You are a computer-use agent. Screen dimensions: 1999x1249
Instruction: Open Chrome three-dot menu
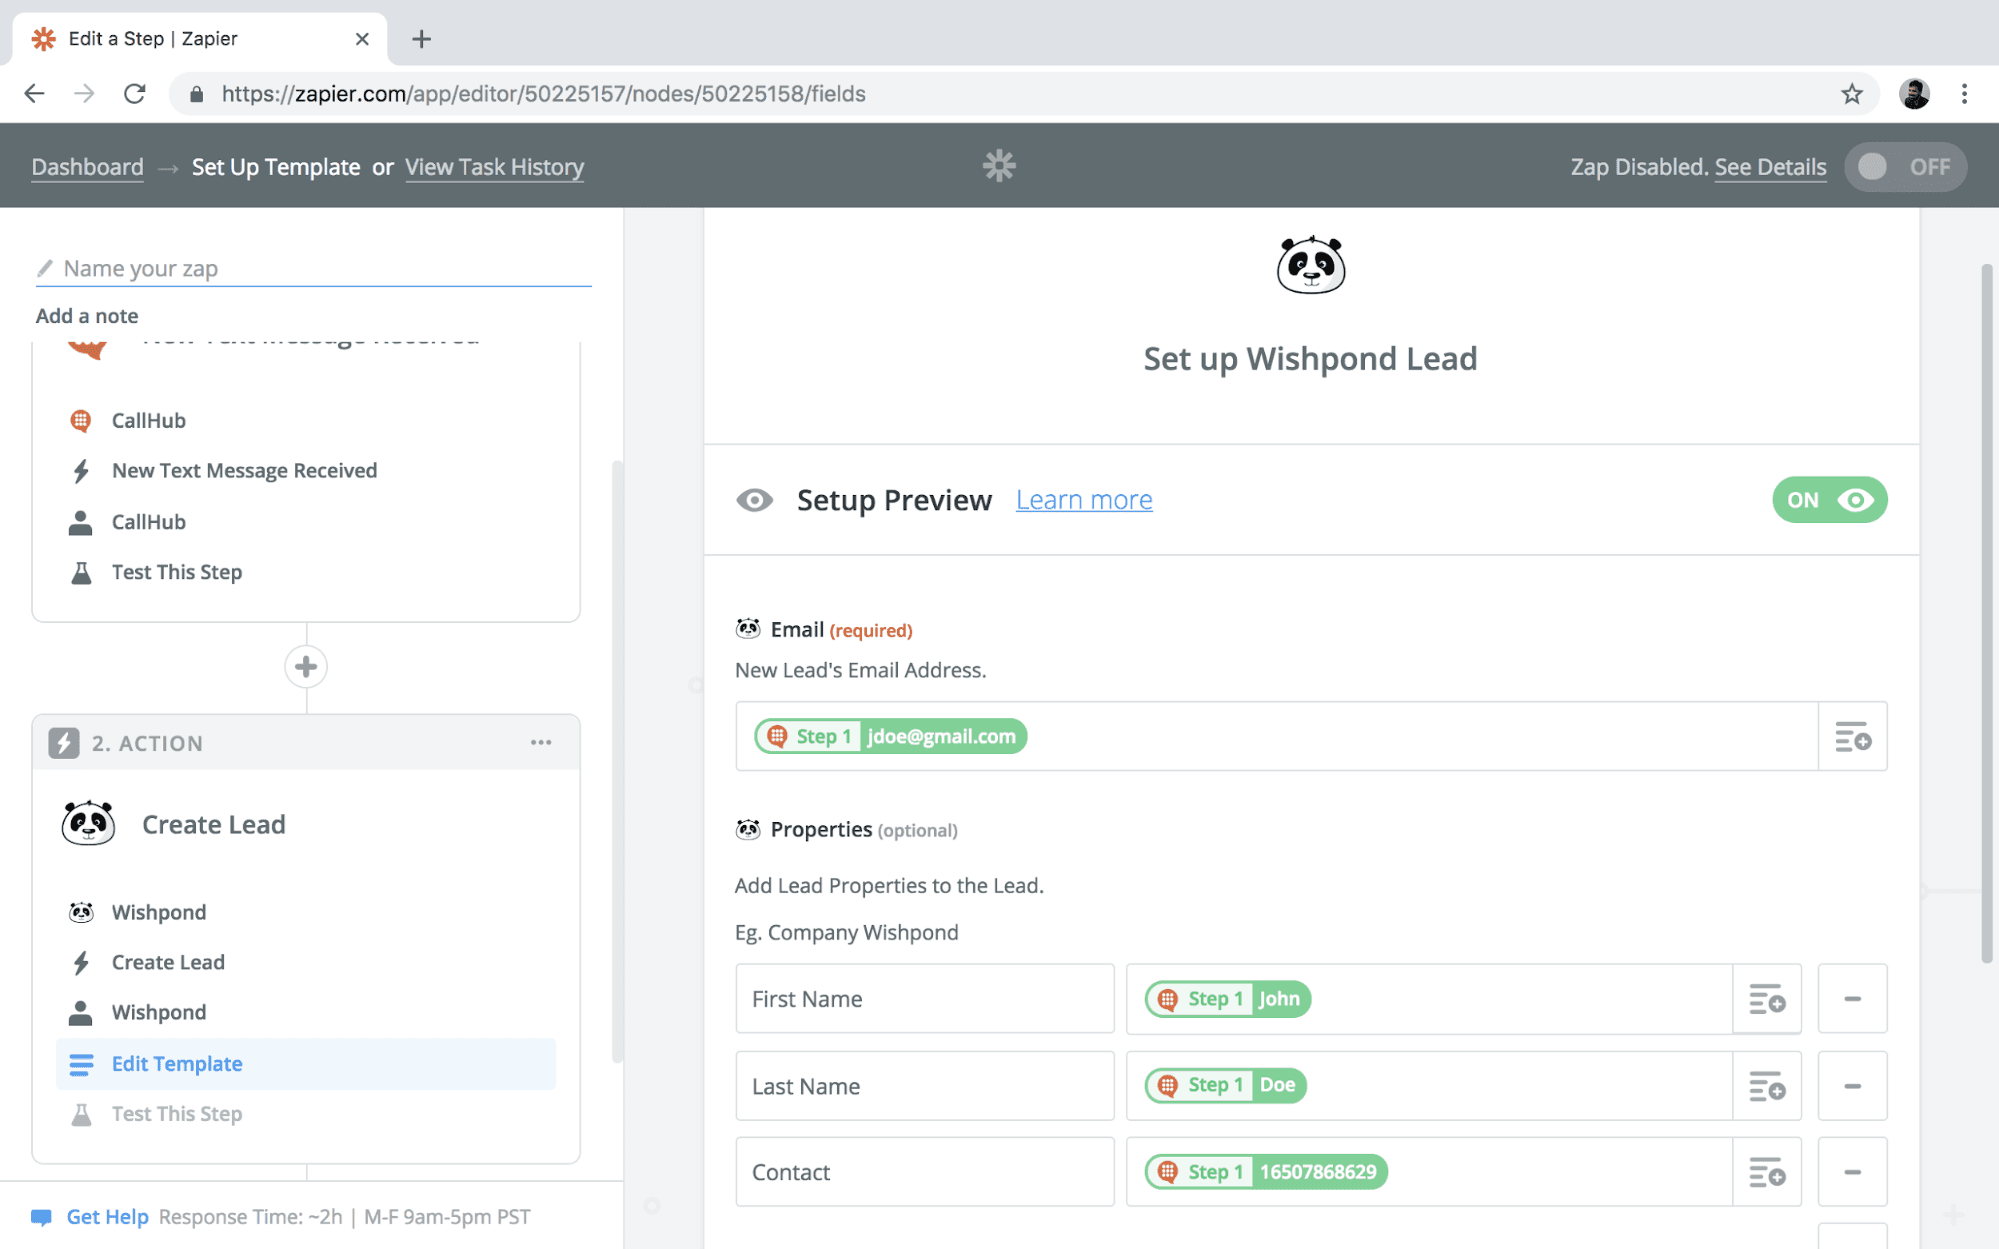tap(1964, 94)
